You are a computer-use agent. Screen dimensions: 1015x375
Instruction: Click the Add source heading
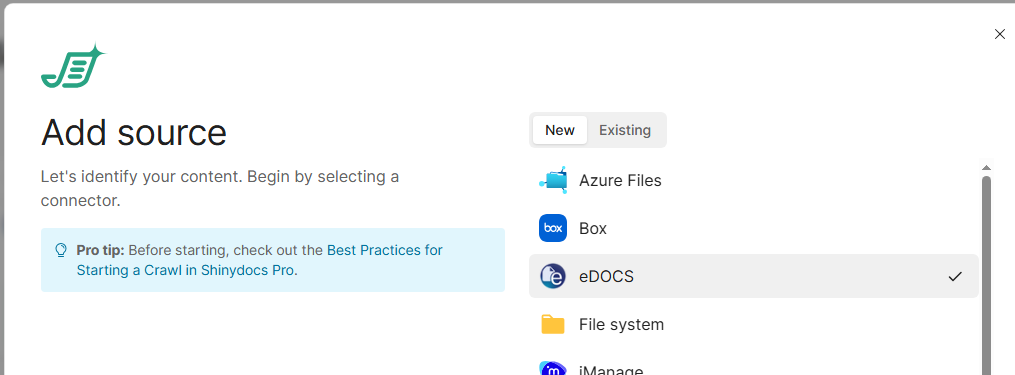click(134, 132)
